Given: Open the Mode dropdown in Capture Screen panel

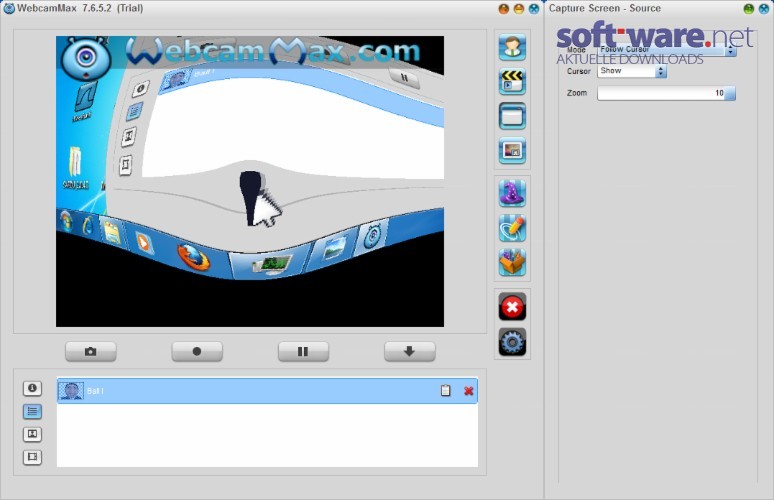Looking at the screenshot, I should point(667,50).
